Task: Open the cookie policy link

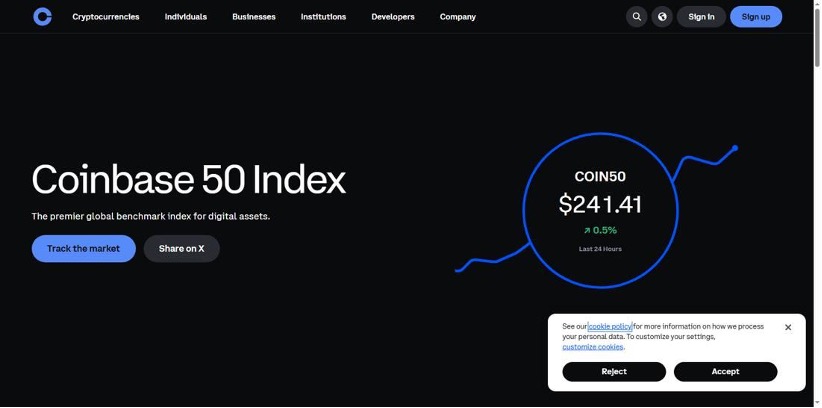Action: (610, 326)
